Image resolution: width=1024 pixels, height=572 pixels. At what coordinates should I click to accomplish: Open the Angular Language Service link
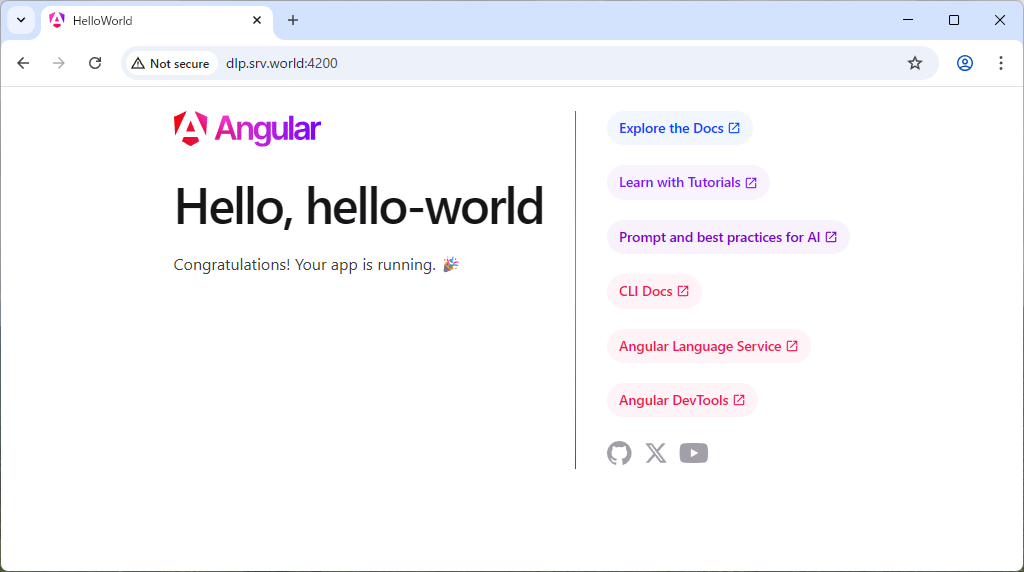[x=708, y=346]
